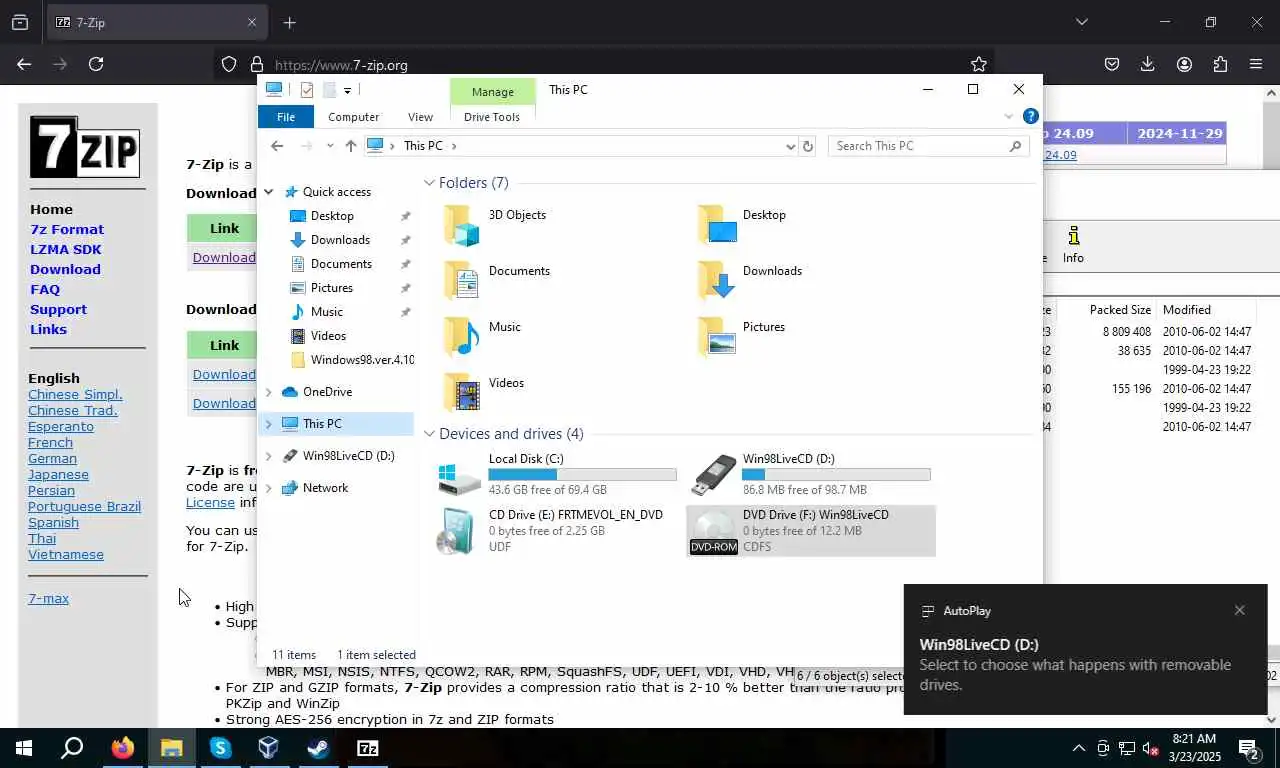This screenshot has width=1280, height=768.
Task: Click Properties icon in Explorer quick access toolbar
Action: pos(306,90)
